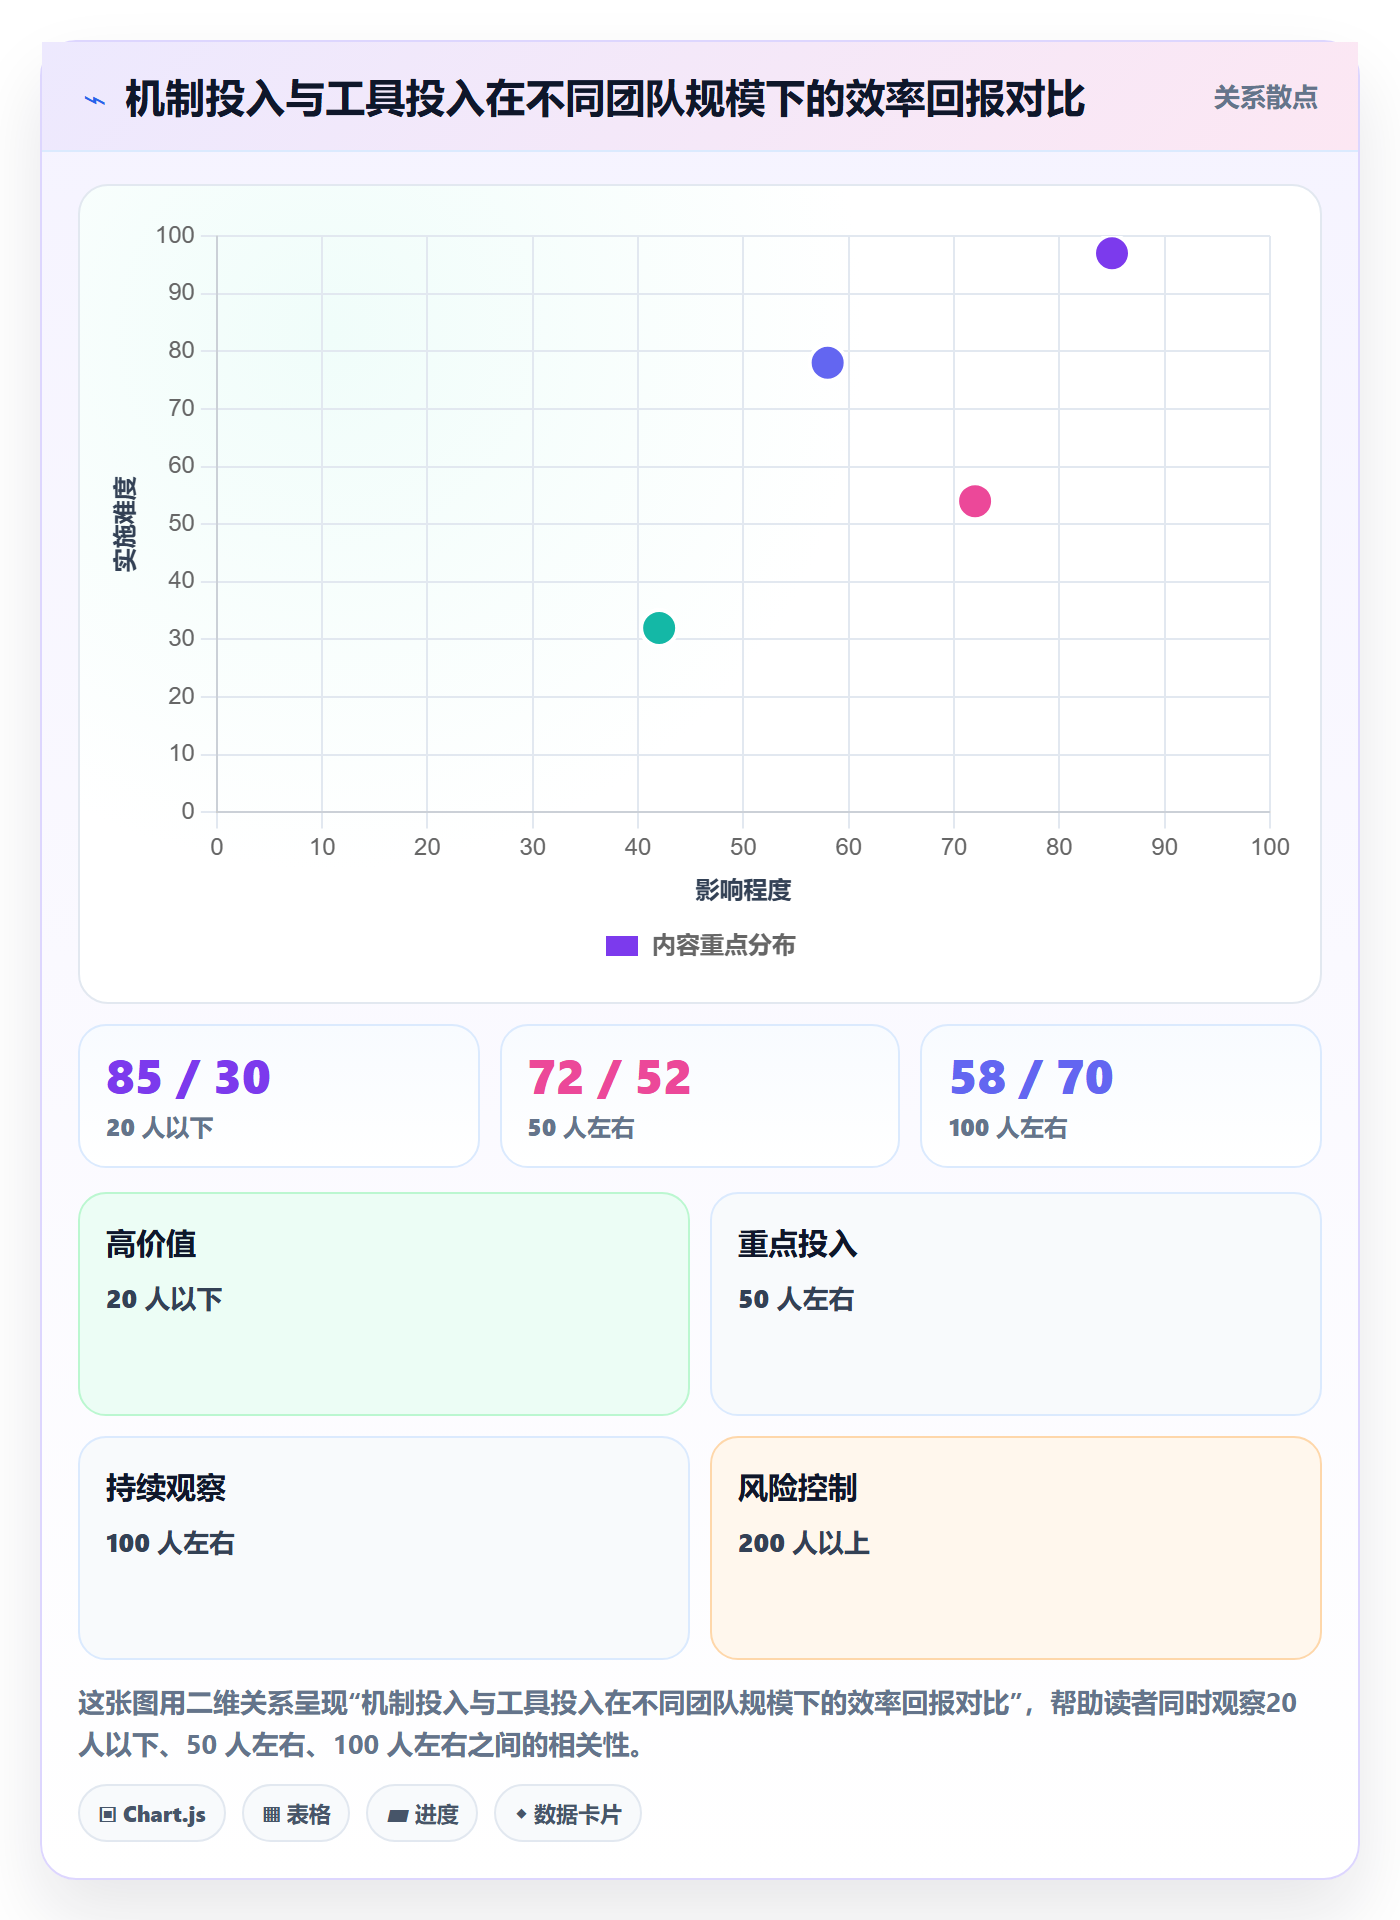Click the chart title about 机制投入与工具投入

tap(605, 99)
